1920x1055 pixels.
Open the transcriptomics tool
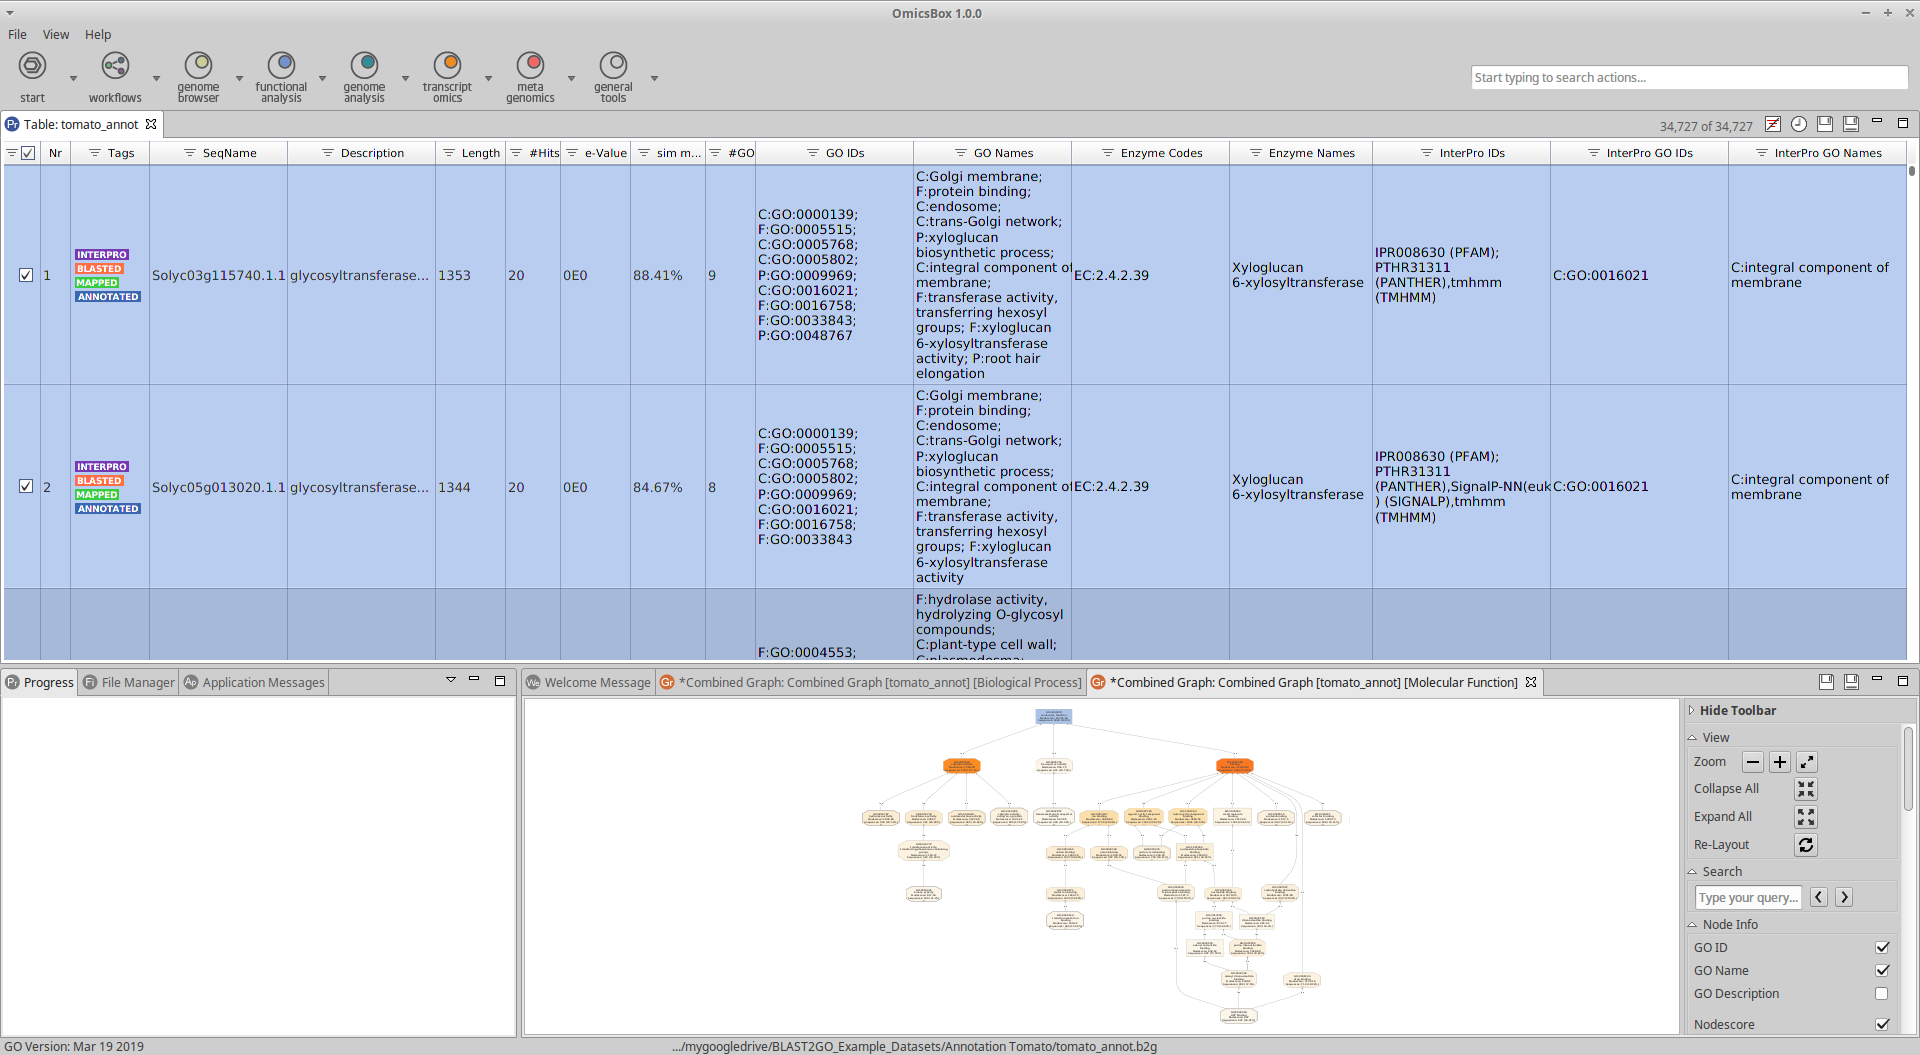click(447, 67)
